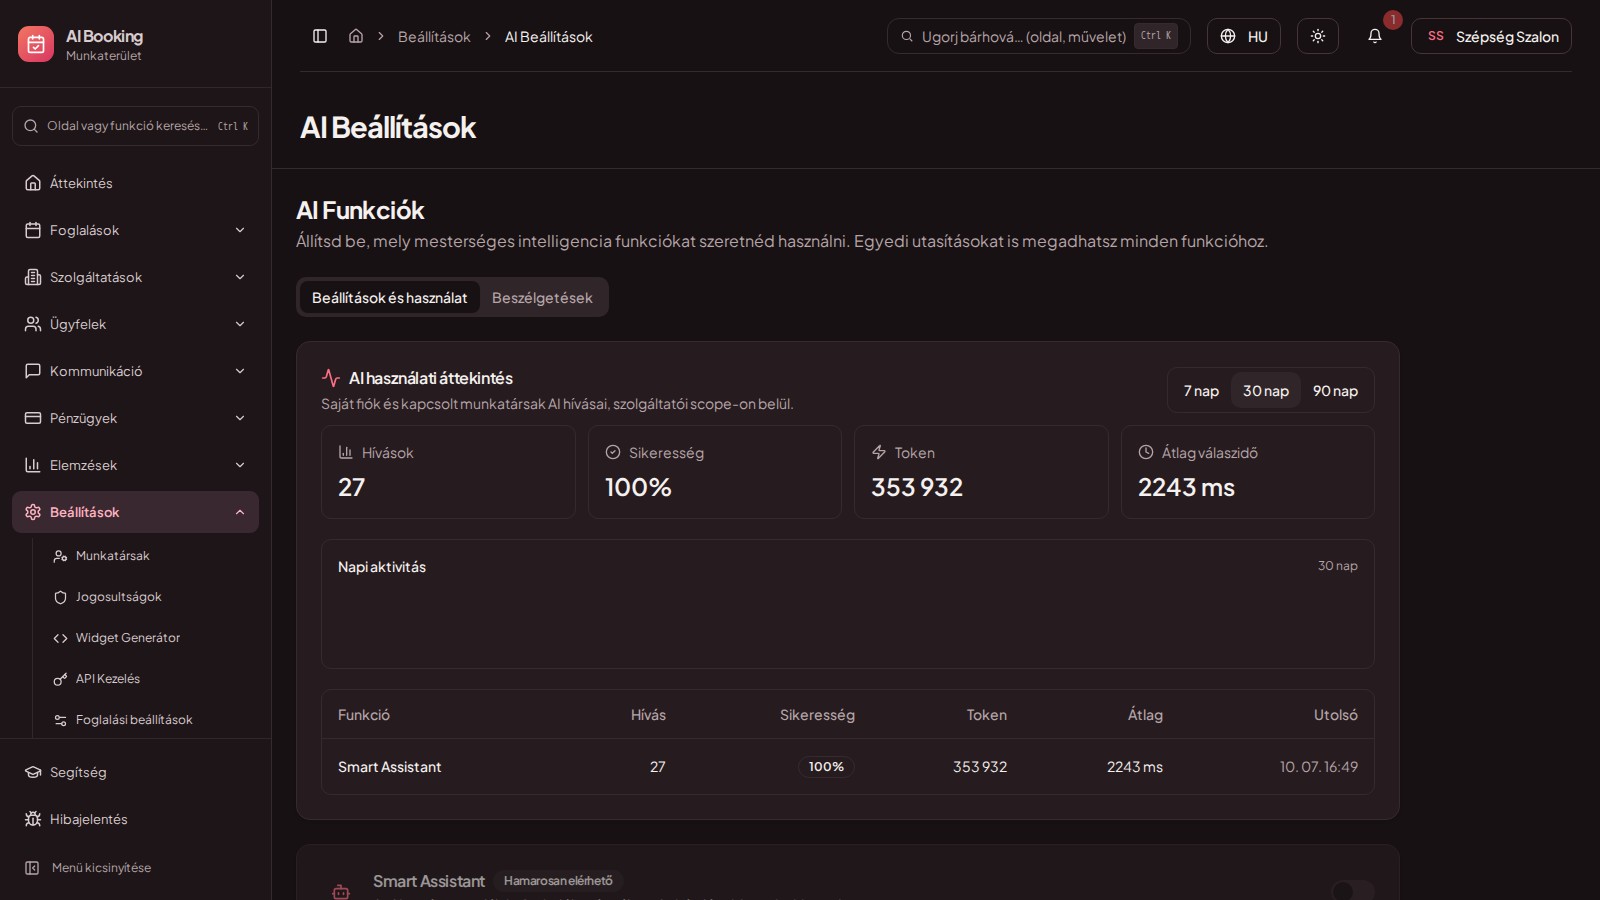Screen dimensions: 1600x900
Task: Click the sidebar page or function search field
Action: click(x=135, y=126)
